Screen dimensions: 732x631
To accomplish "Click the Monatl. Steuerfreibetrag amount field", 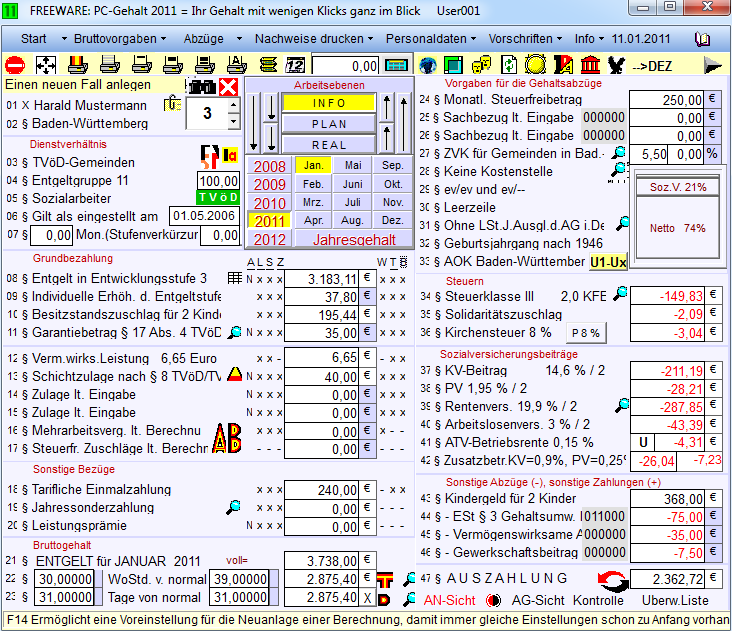I will pyautogui.click(x=667, y=100).
